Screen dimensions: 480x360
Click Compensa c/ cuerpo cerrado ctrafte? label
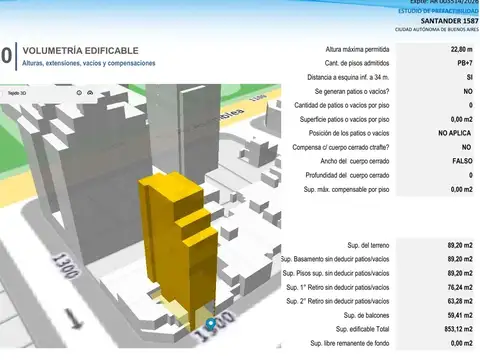341,147
